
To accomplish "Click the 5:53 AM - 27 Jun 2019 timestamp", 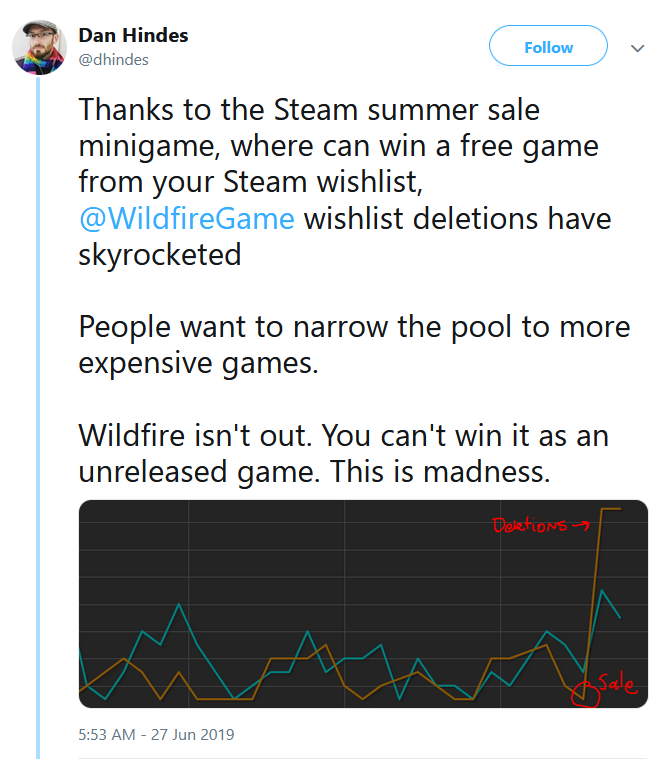I will click(x=156, y=735).
